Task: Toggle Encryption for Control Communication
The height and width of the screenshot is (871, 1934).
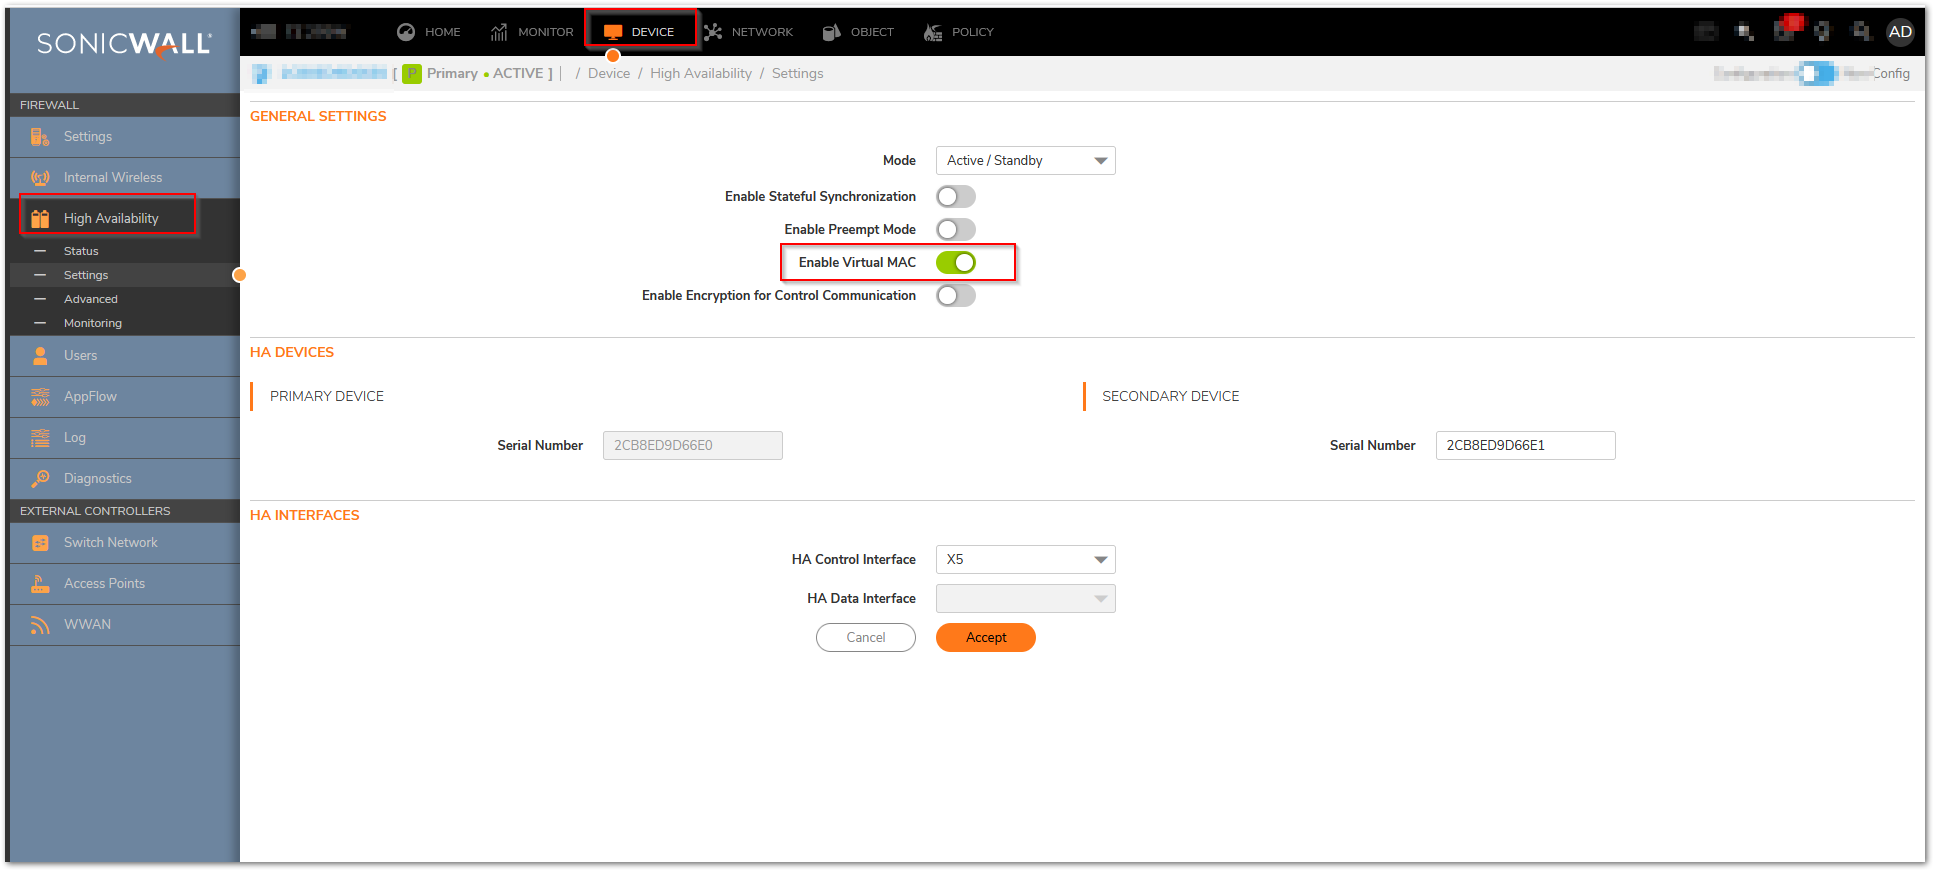Action: click(x=956, y=296)
